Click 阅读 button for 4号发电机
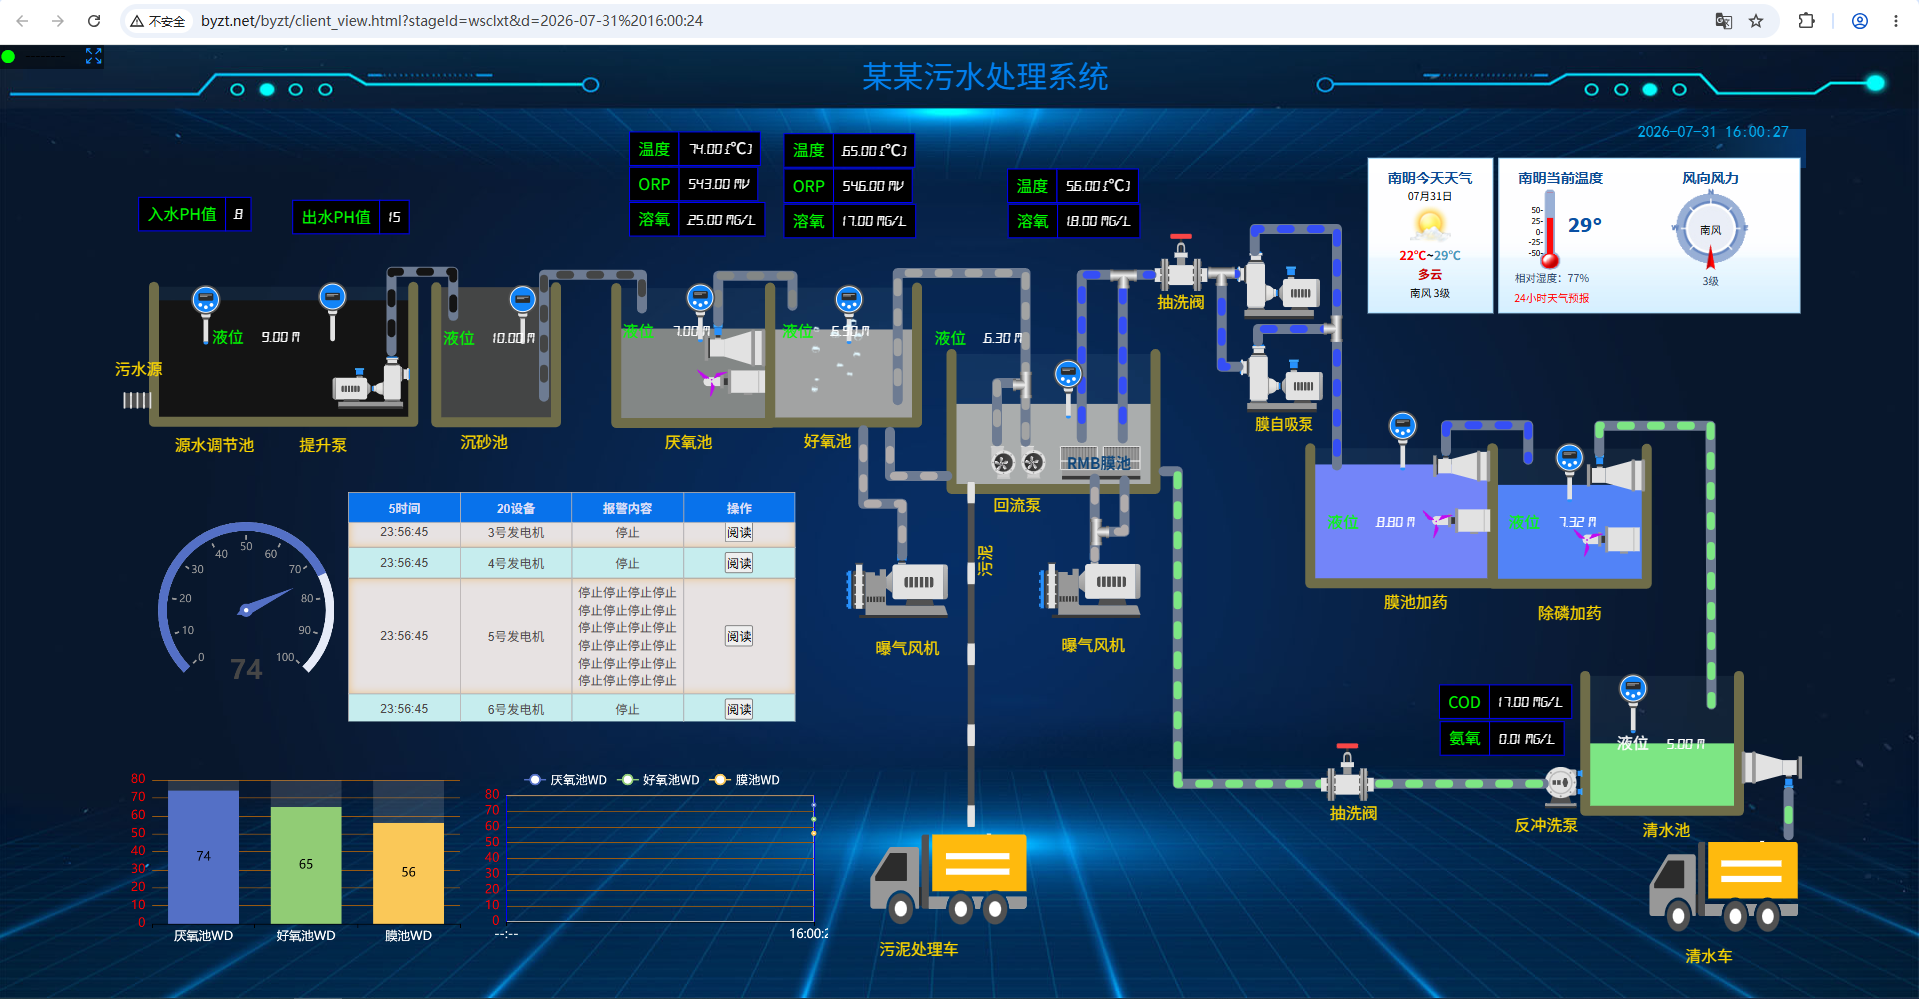The height and width of the screenshot is (999, 1919). [x=739, y=564]
